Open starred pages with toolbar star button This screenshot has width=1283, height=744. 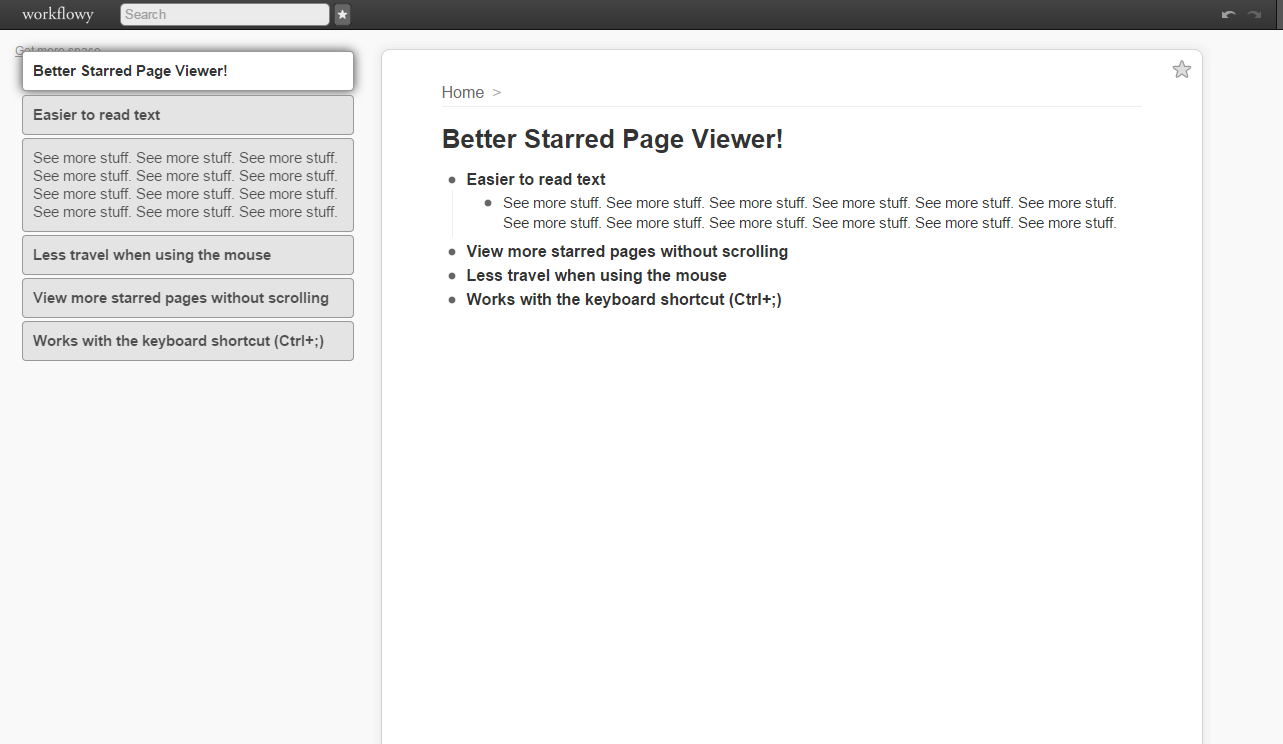tap(342, 14)
